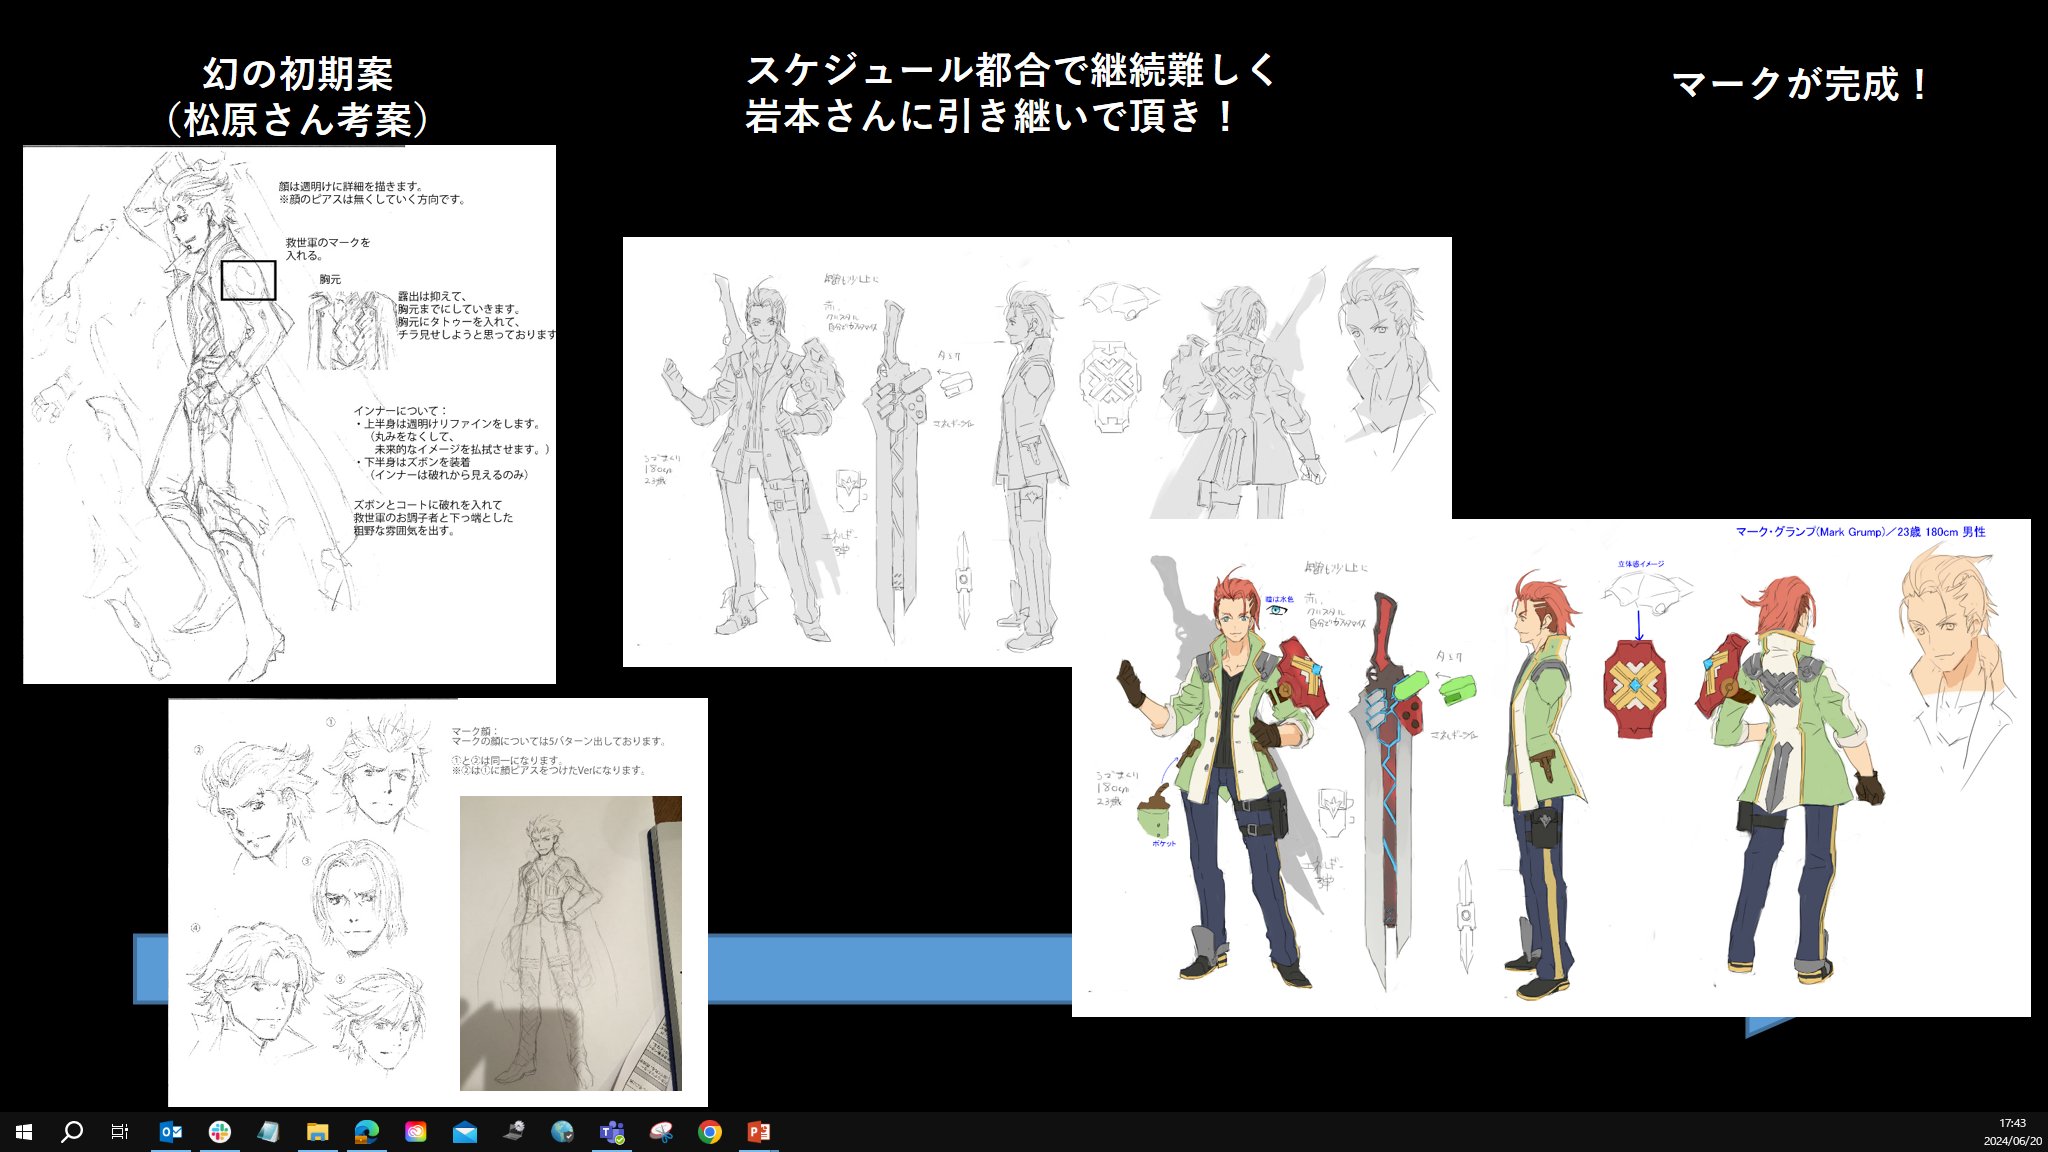The width and height of the screenshot is (2048, 1152).
Task: Click the early draft sketch by Matsubara
Action: point(289,415)
